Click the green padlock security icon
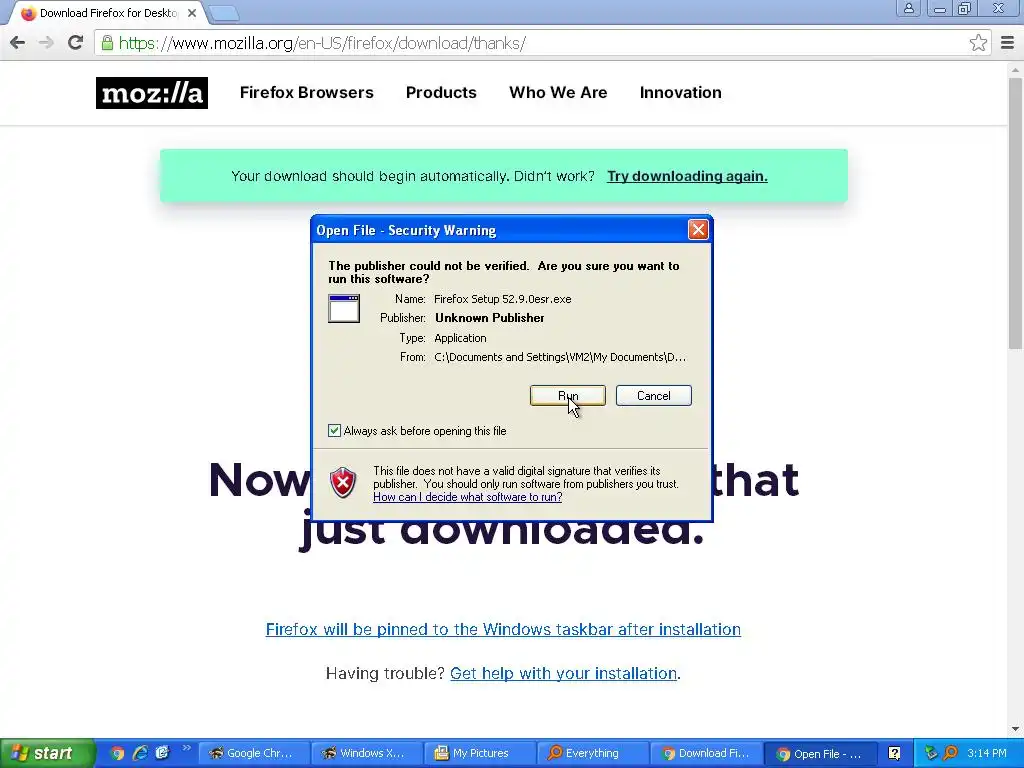Viewport: 1024px width, 768px height. click(107, 43)
